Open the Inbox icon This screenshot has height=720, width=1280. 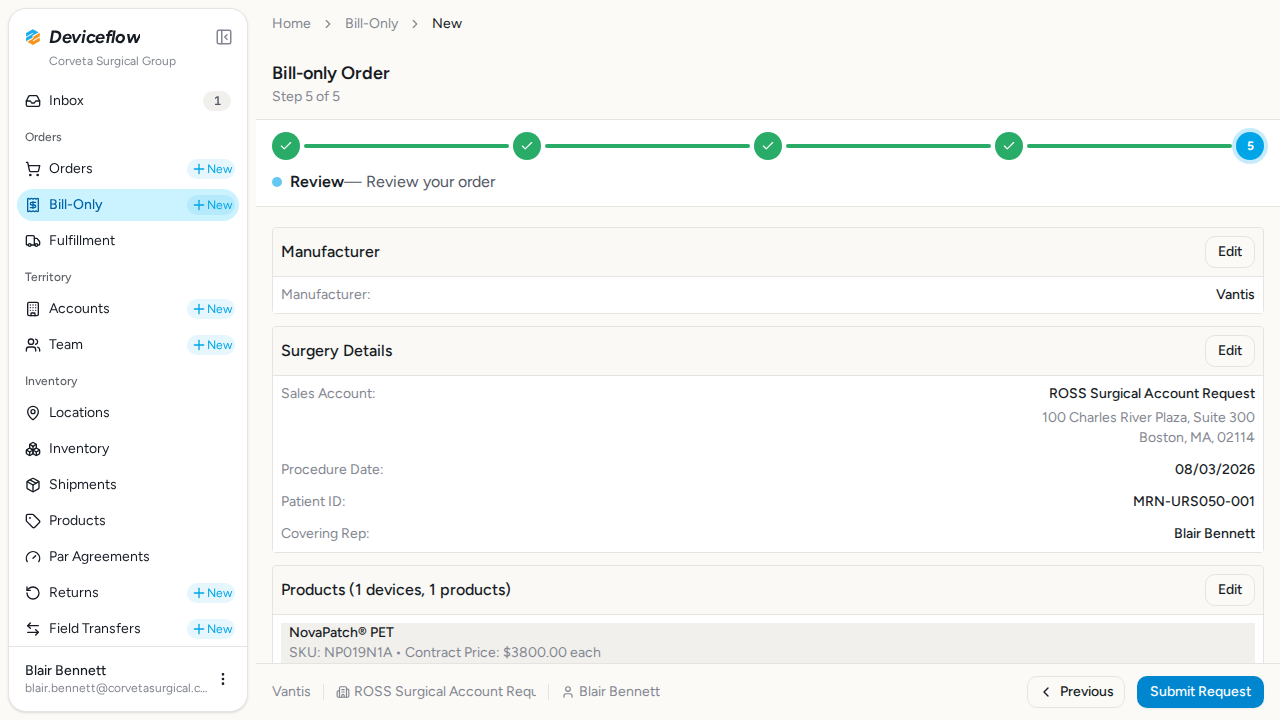[x=33, y=101]
